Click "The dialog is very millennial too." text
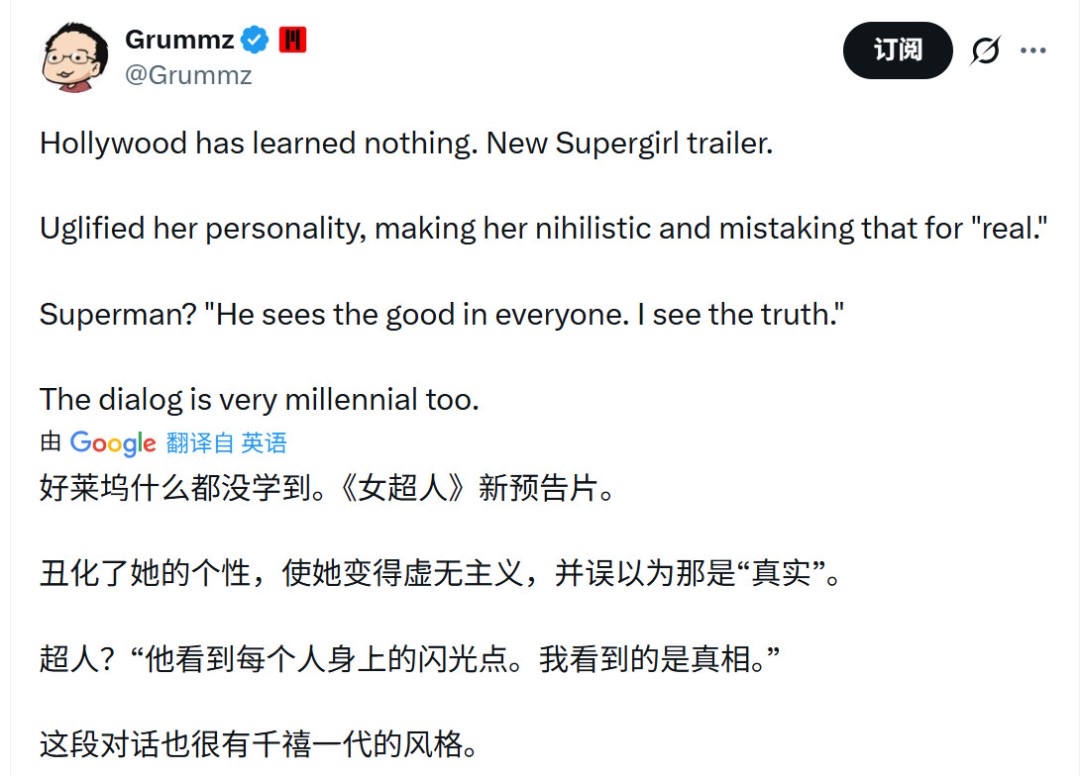The height and width of the screenshot is (776, 1080). [260, 400]
